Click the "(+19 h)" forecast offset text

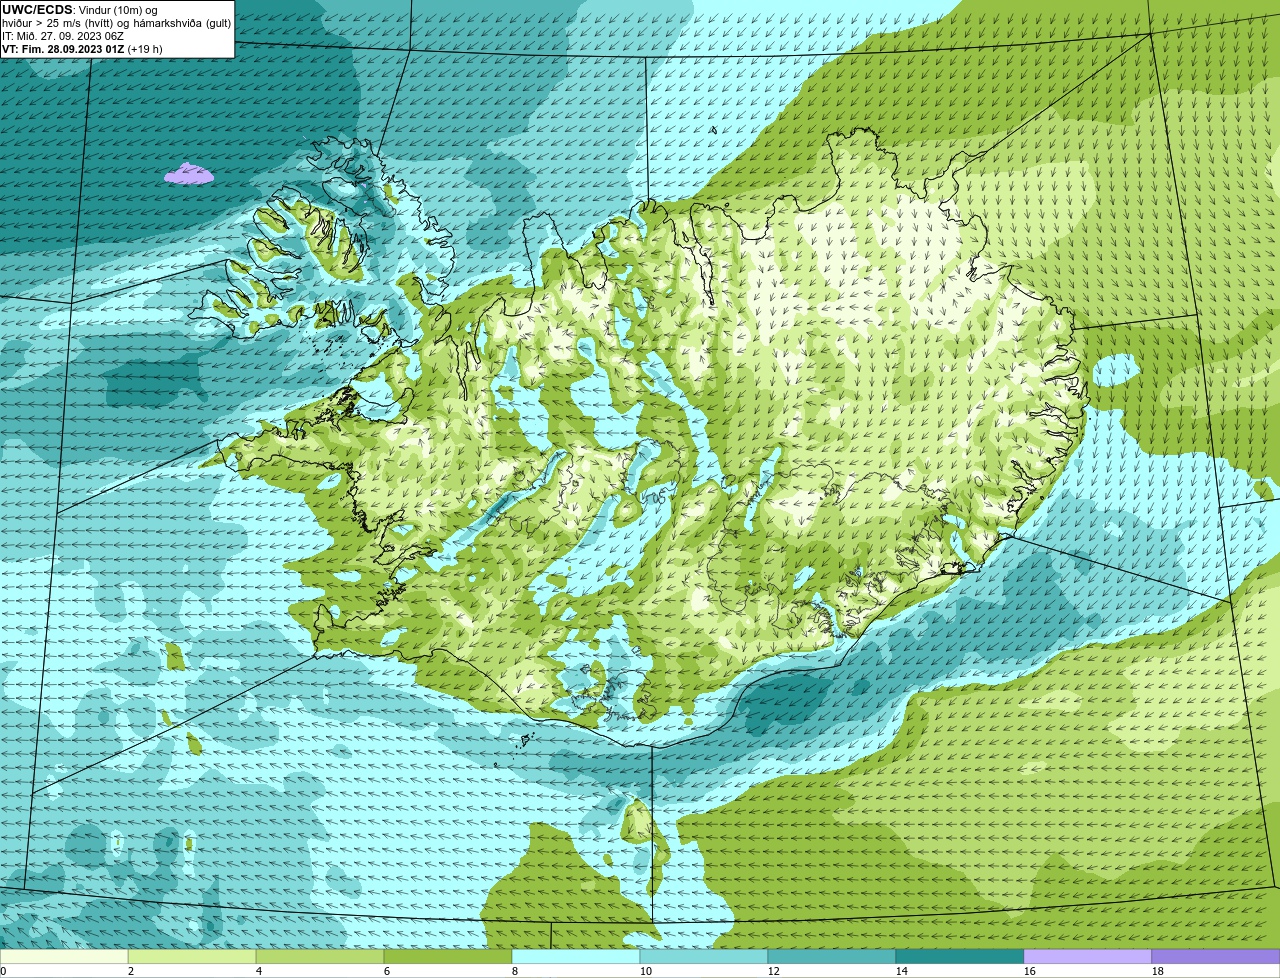145,49
